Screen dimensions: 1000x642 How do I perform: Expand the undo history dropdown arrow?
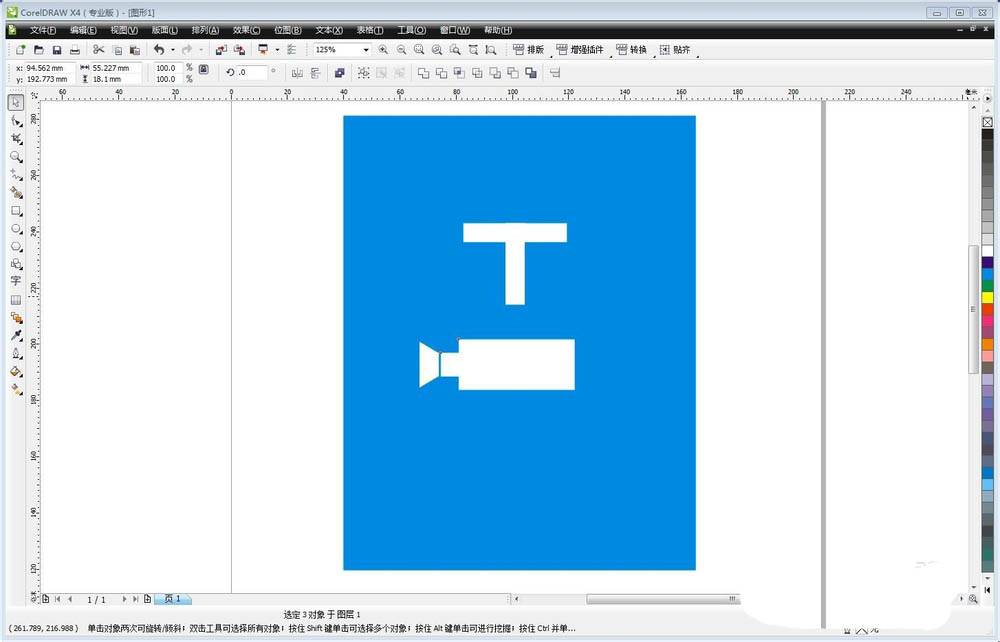(x=172, y=49)
